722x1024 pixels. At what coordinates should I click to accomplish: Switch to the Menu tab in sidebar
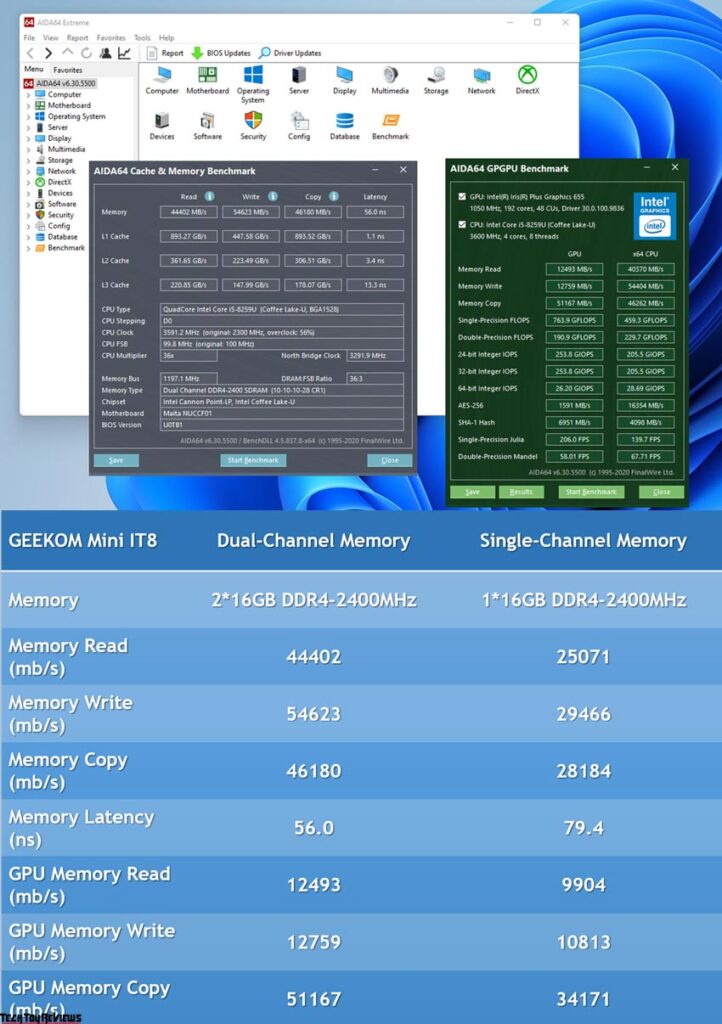[x=33, y=69]
